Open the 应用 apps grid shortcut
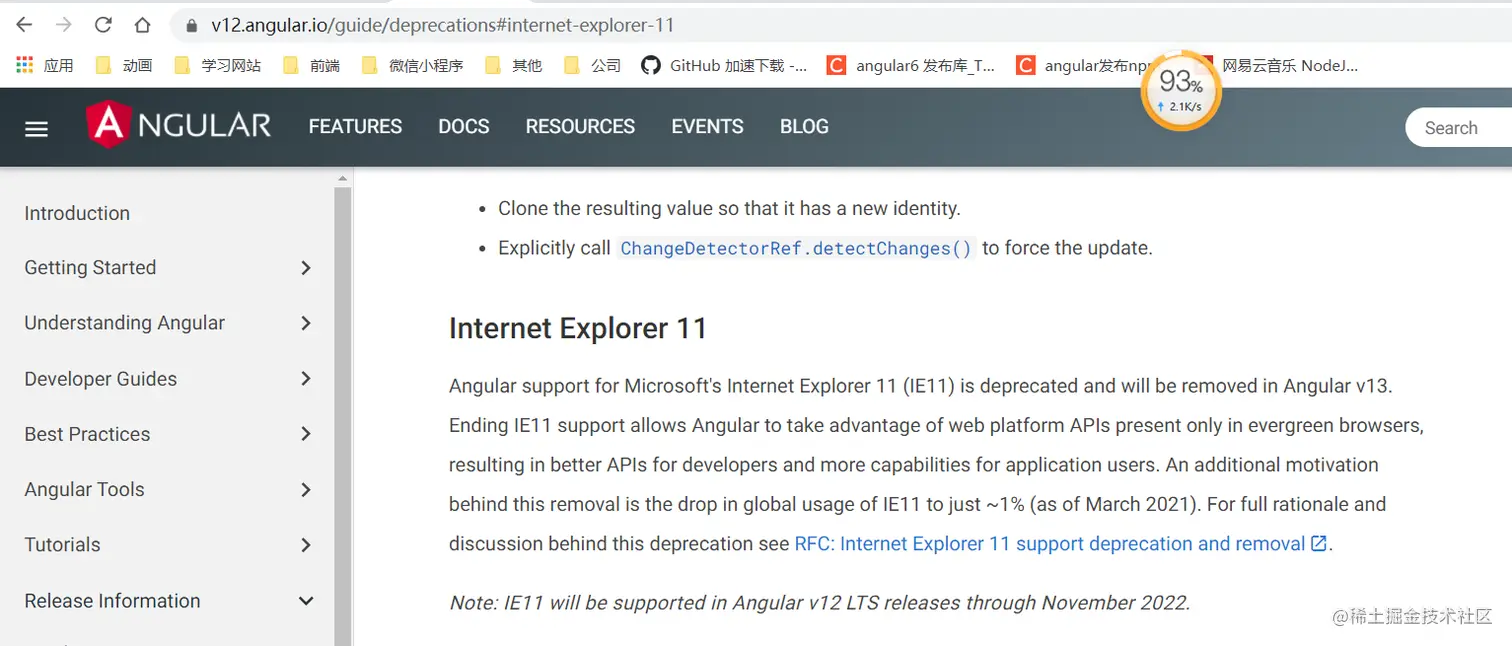The width and height of the screenshot is (1512, 646). (x=44, y=65)
